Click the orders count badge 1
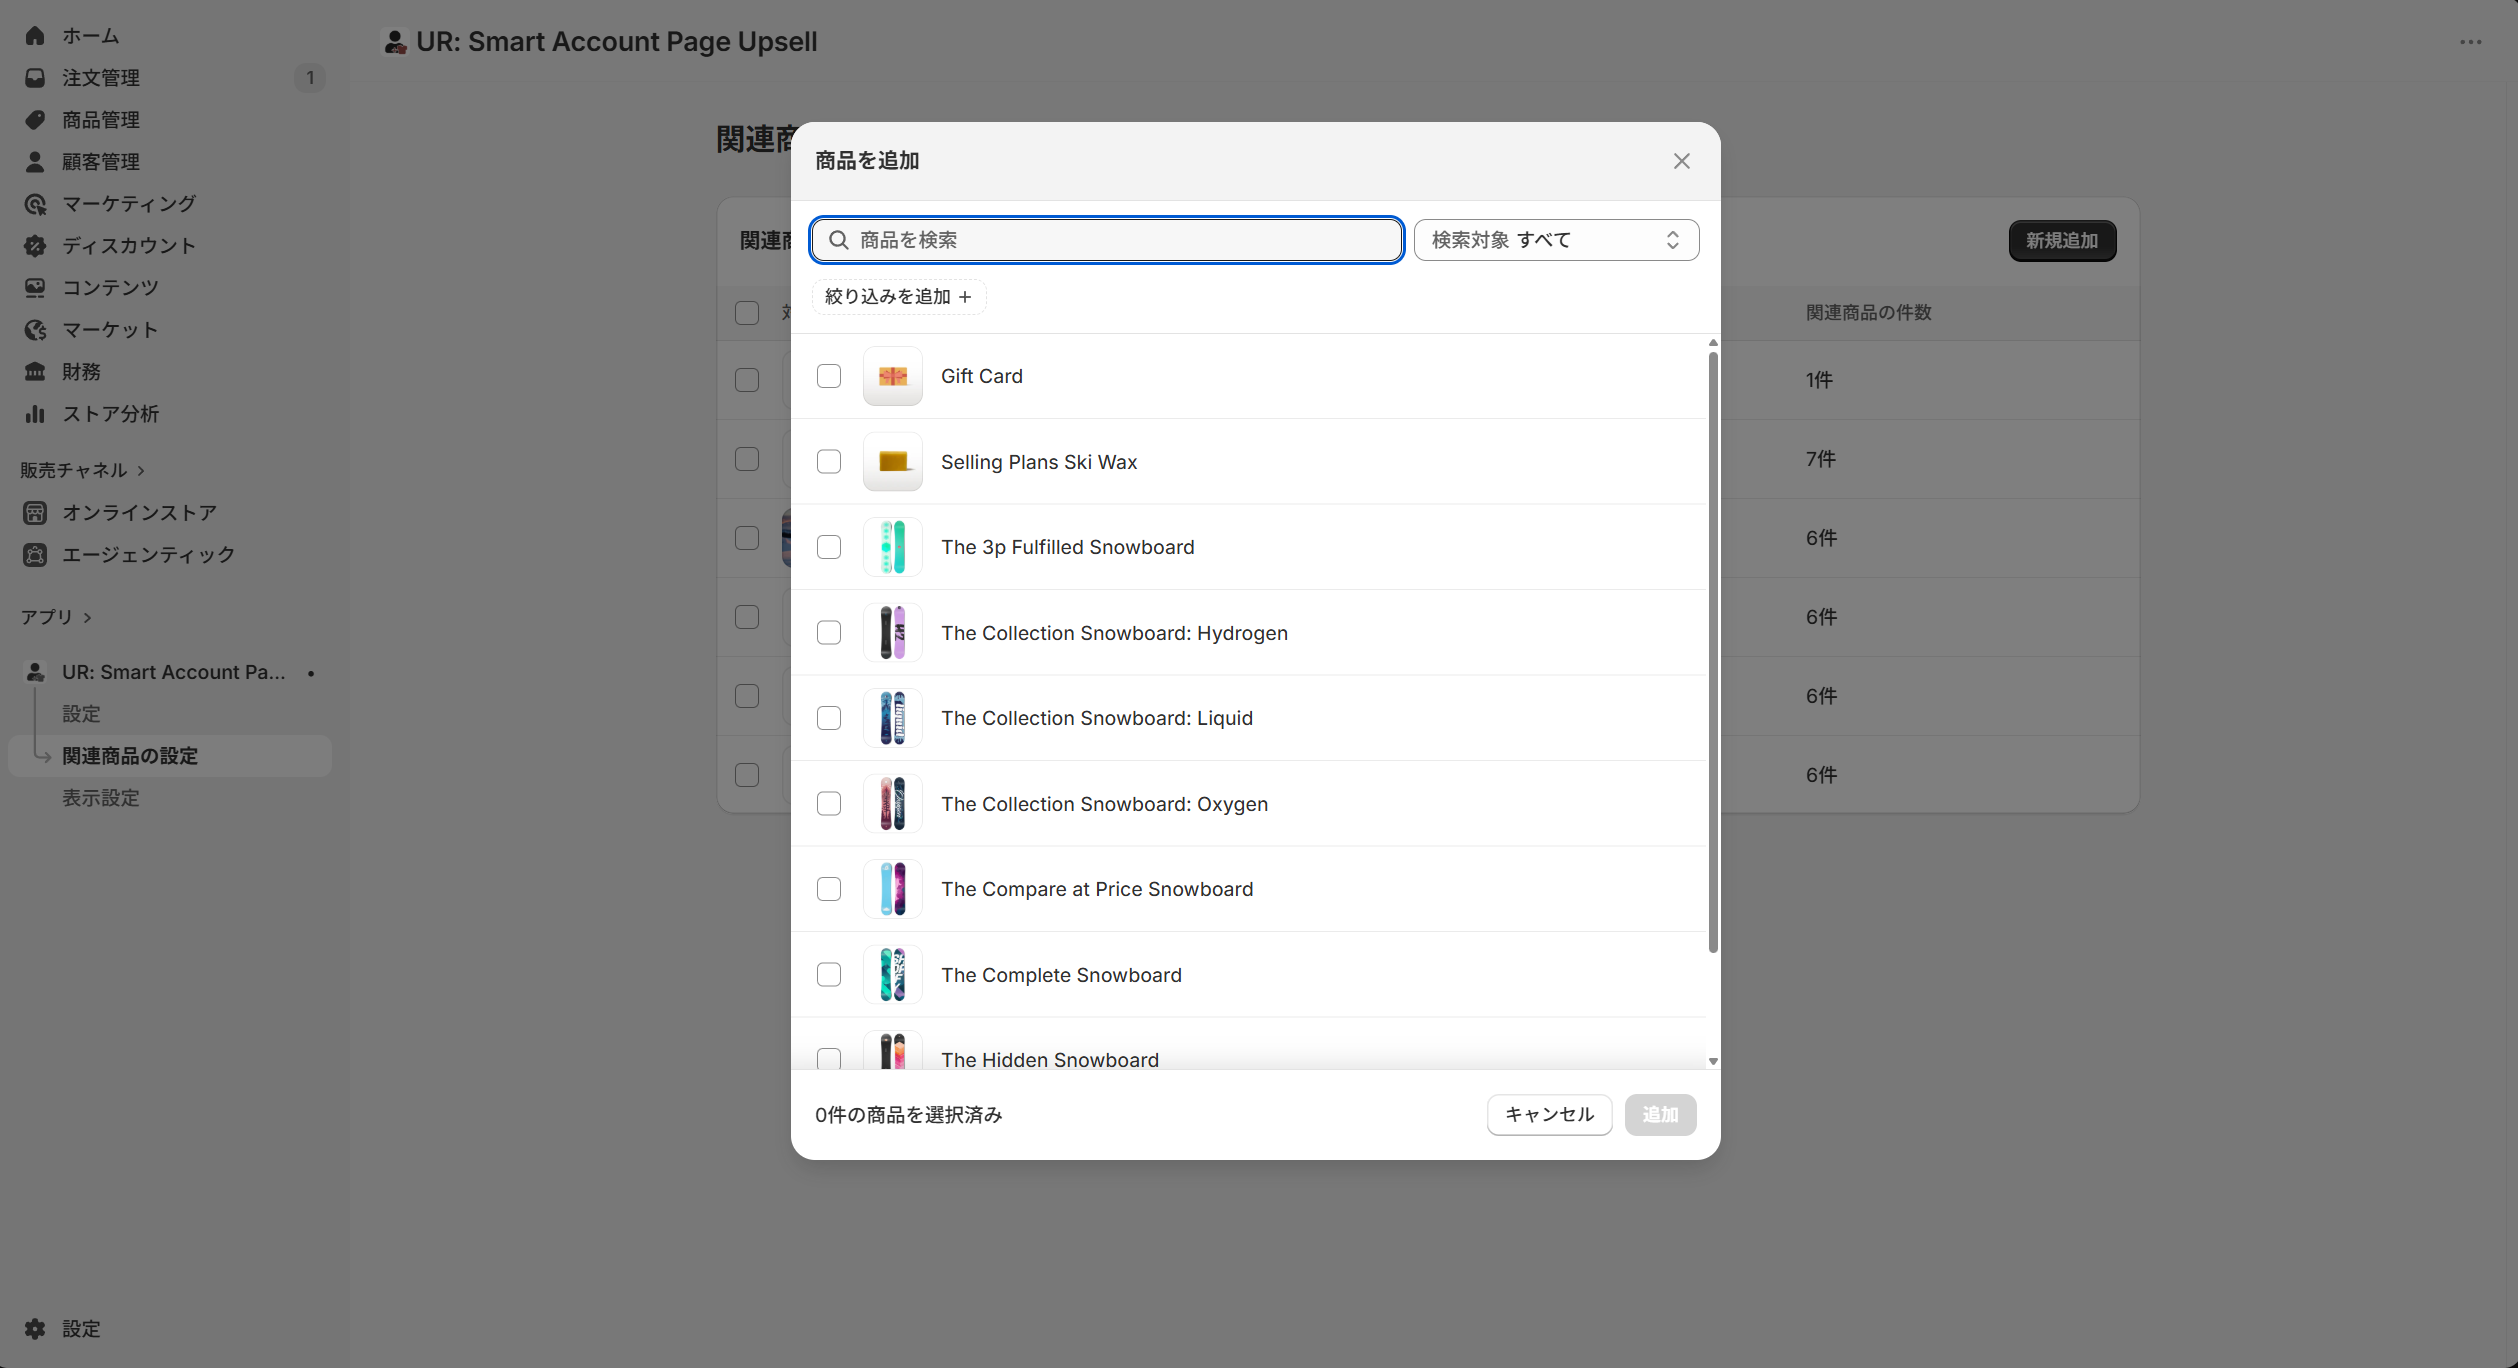This screenshot has height=1368, width=2518. tap(310, 78)
